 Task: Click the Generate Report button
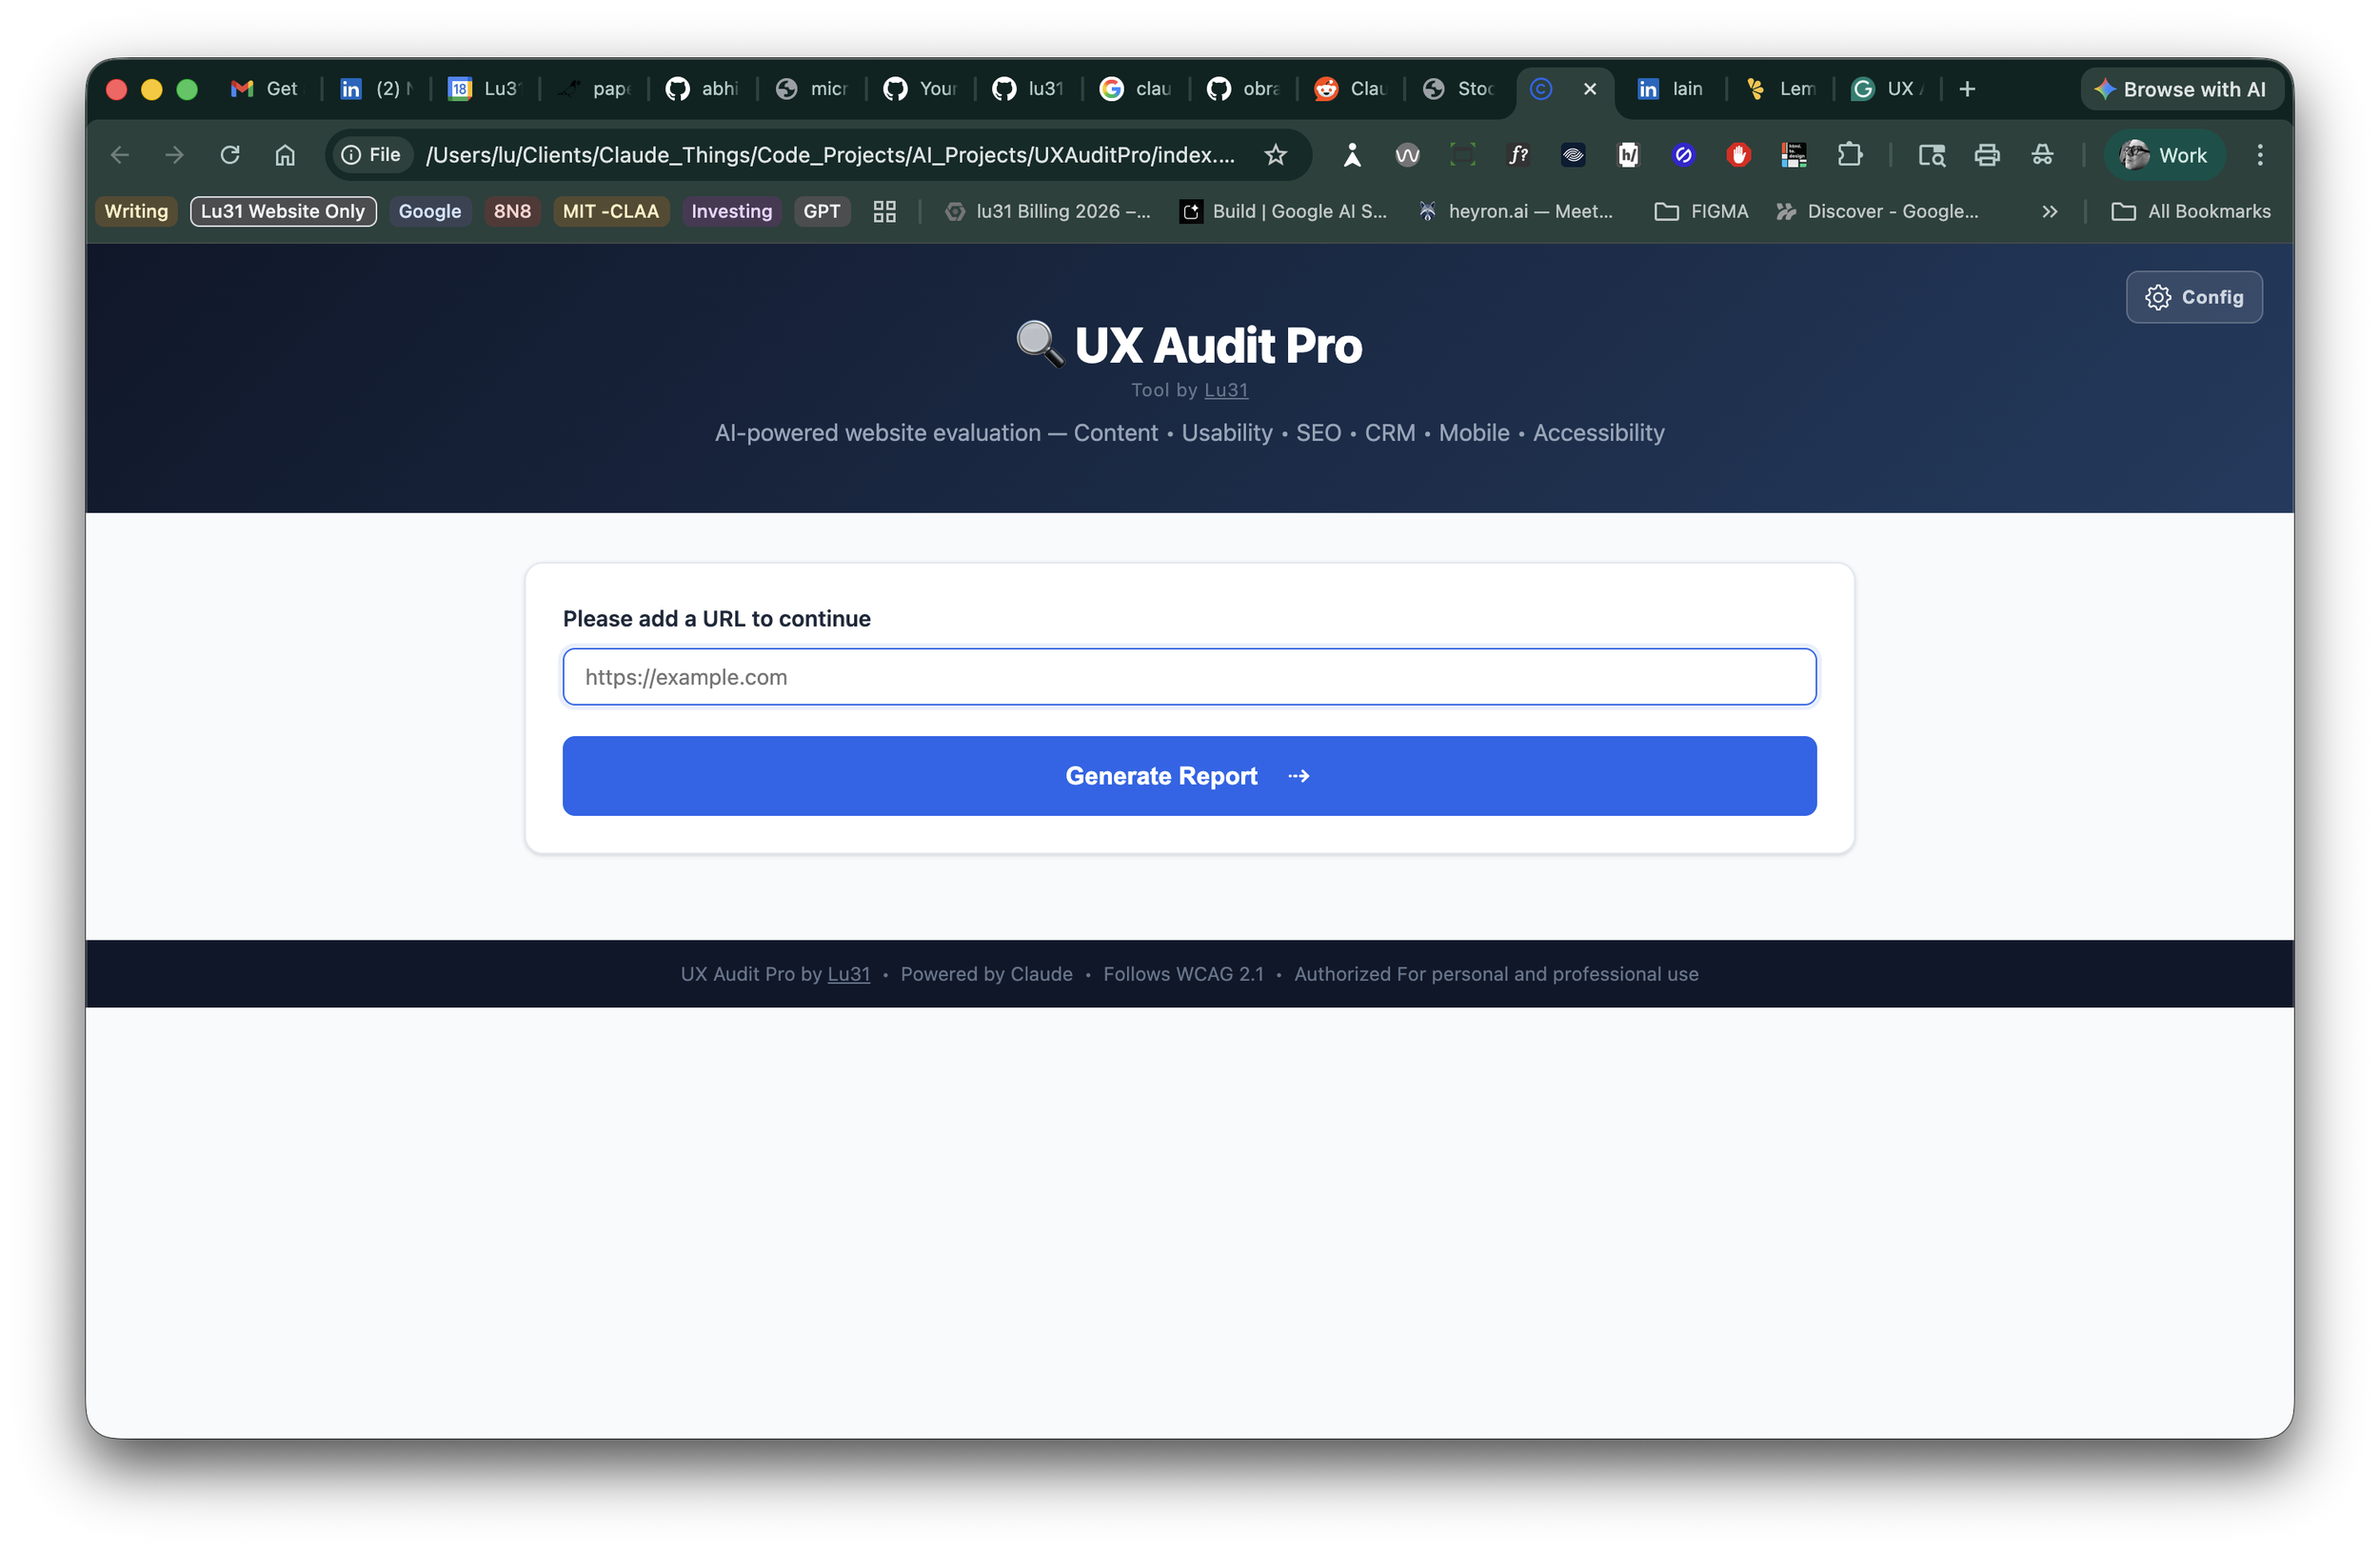1189,776
